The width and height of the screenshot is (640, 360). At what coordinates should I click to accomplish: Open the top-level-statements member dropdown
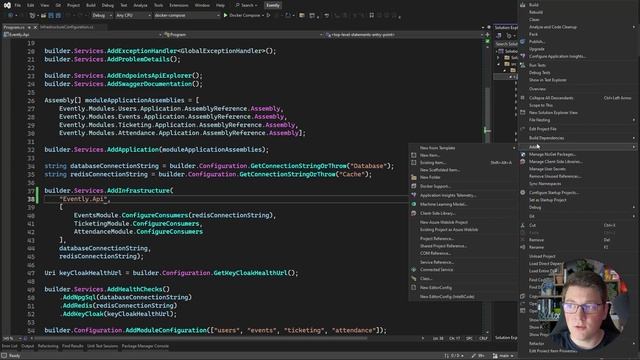[x=403, y=35]
